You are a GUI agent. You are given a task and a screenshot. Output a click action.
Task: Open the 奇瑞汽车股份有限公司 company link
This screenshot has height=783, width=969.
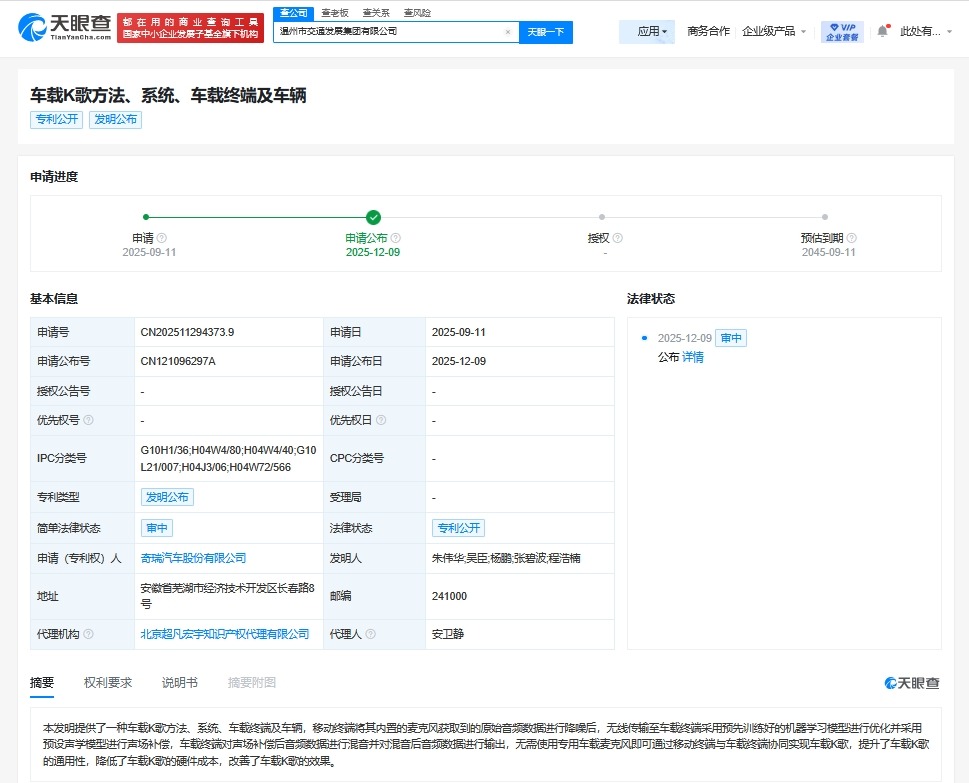[x=193, y=557]
